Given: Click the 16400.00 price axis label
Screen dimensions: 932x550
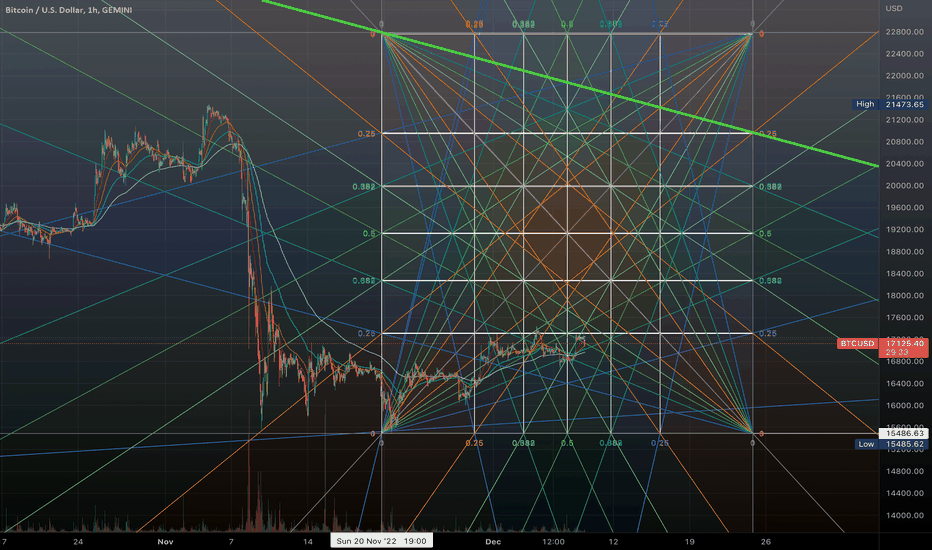Looking at the screenshot, I should (905, 384).
